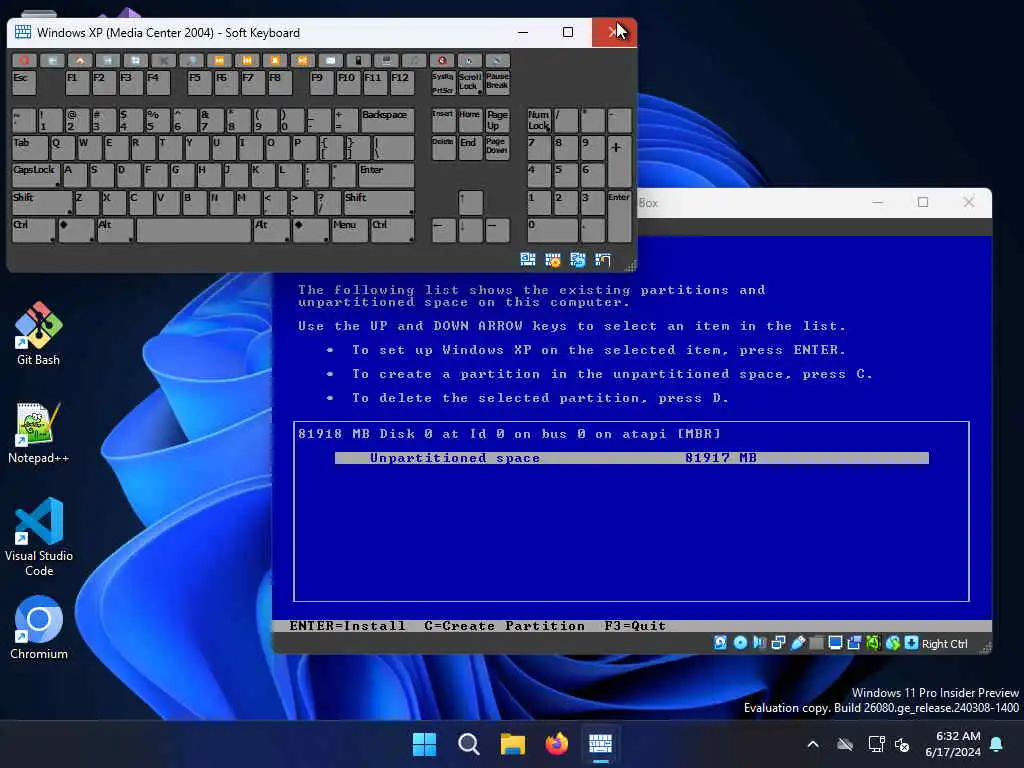This screenshot has width=1024, height=768.
Task: Click the shared folders icon in VirtualBox status bar
Action: point(816,643)
